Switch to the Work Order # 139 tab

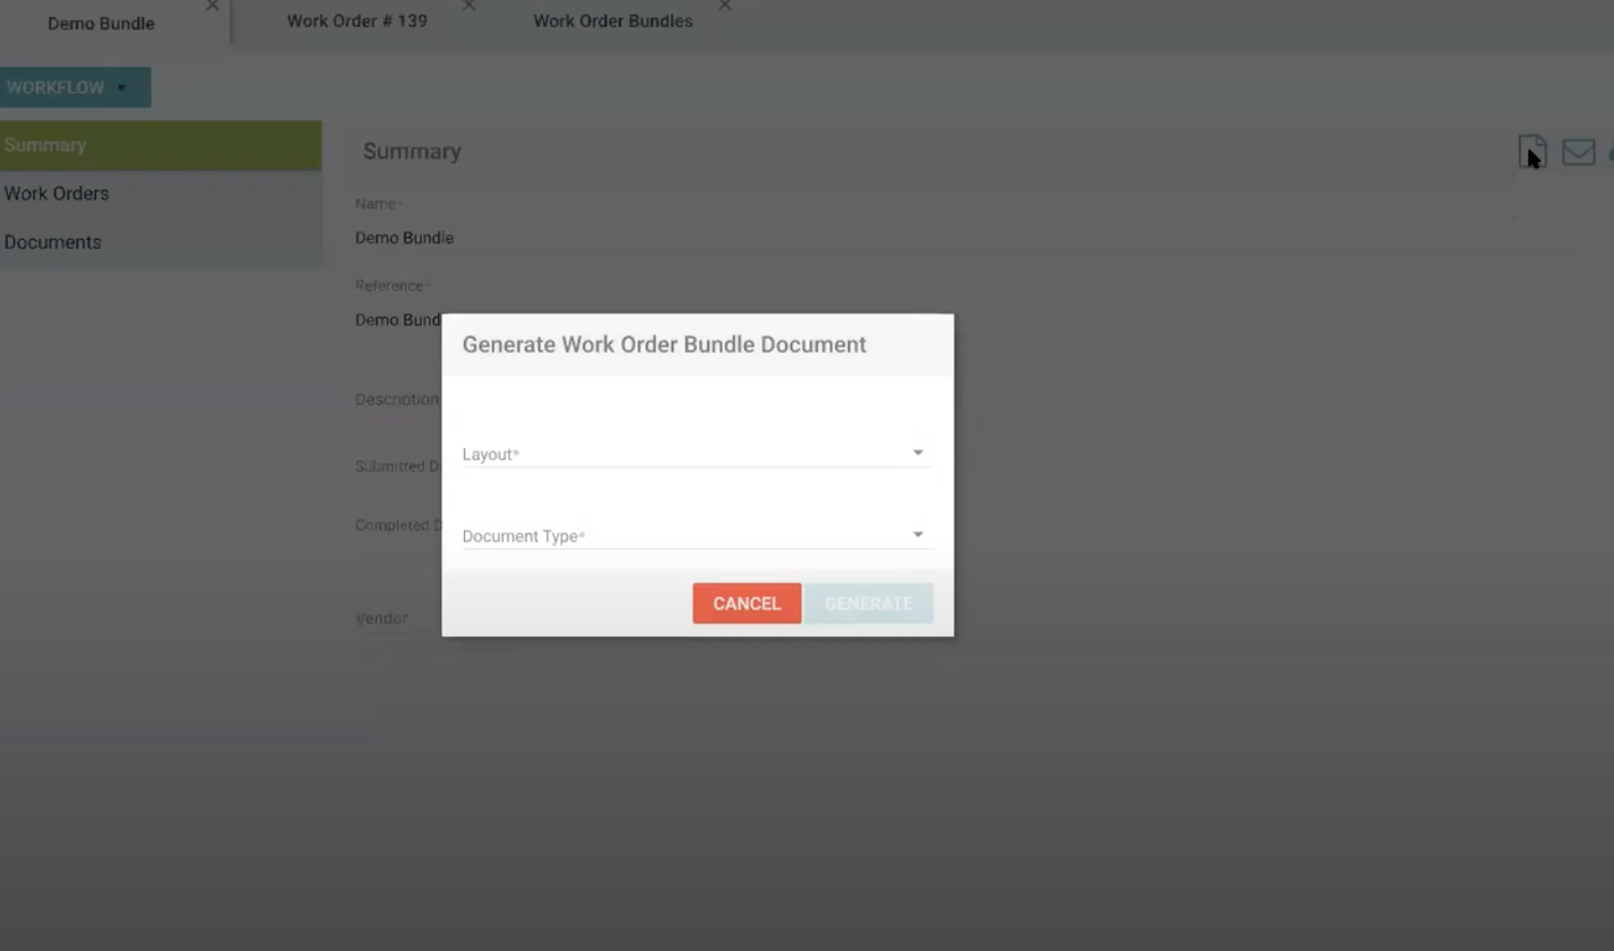coord(357,21)
